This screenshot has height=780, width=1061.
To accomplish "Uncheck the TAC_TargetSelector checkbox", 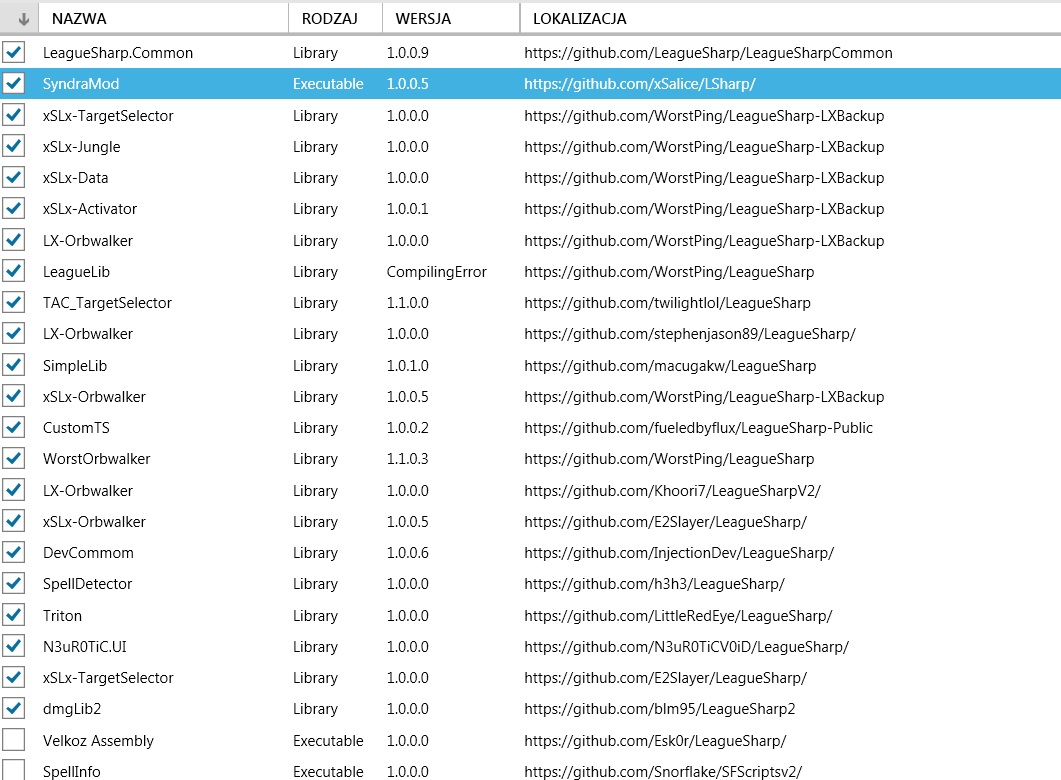I will 14,302.
